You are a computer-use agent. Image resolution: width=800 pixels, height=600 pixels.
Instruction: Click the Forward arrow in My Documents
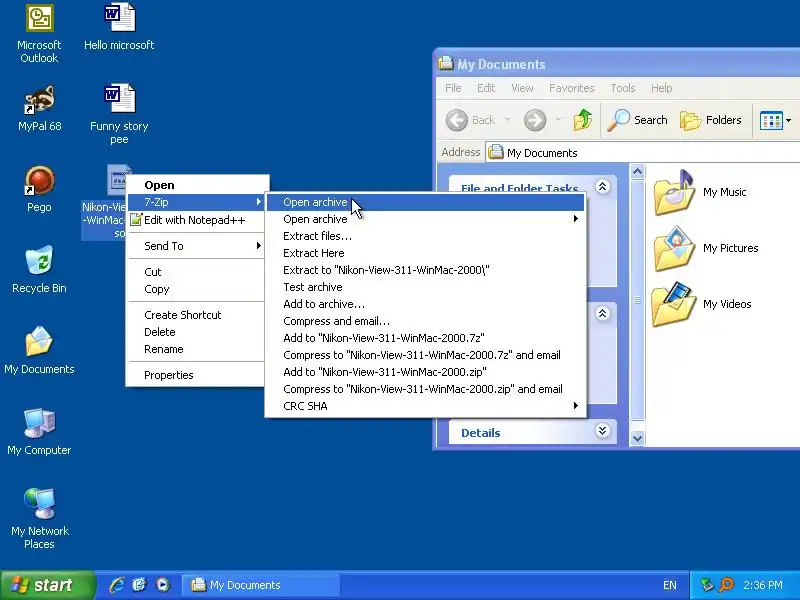pos(535,120)
